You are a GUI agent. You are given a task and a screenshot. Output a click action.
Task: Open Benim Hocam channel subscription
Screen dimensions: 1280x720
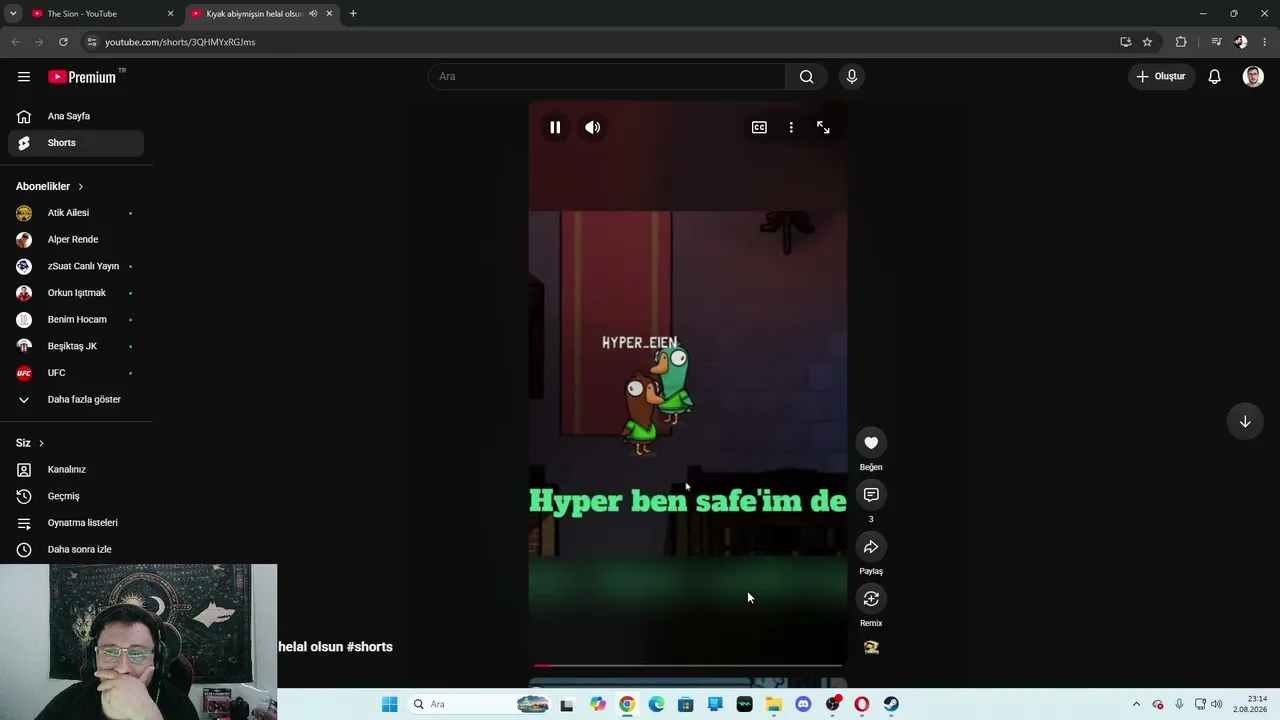[x=76, y=320]
